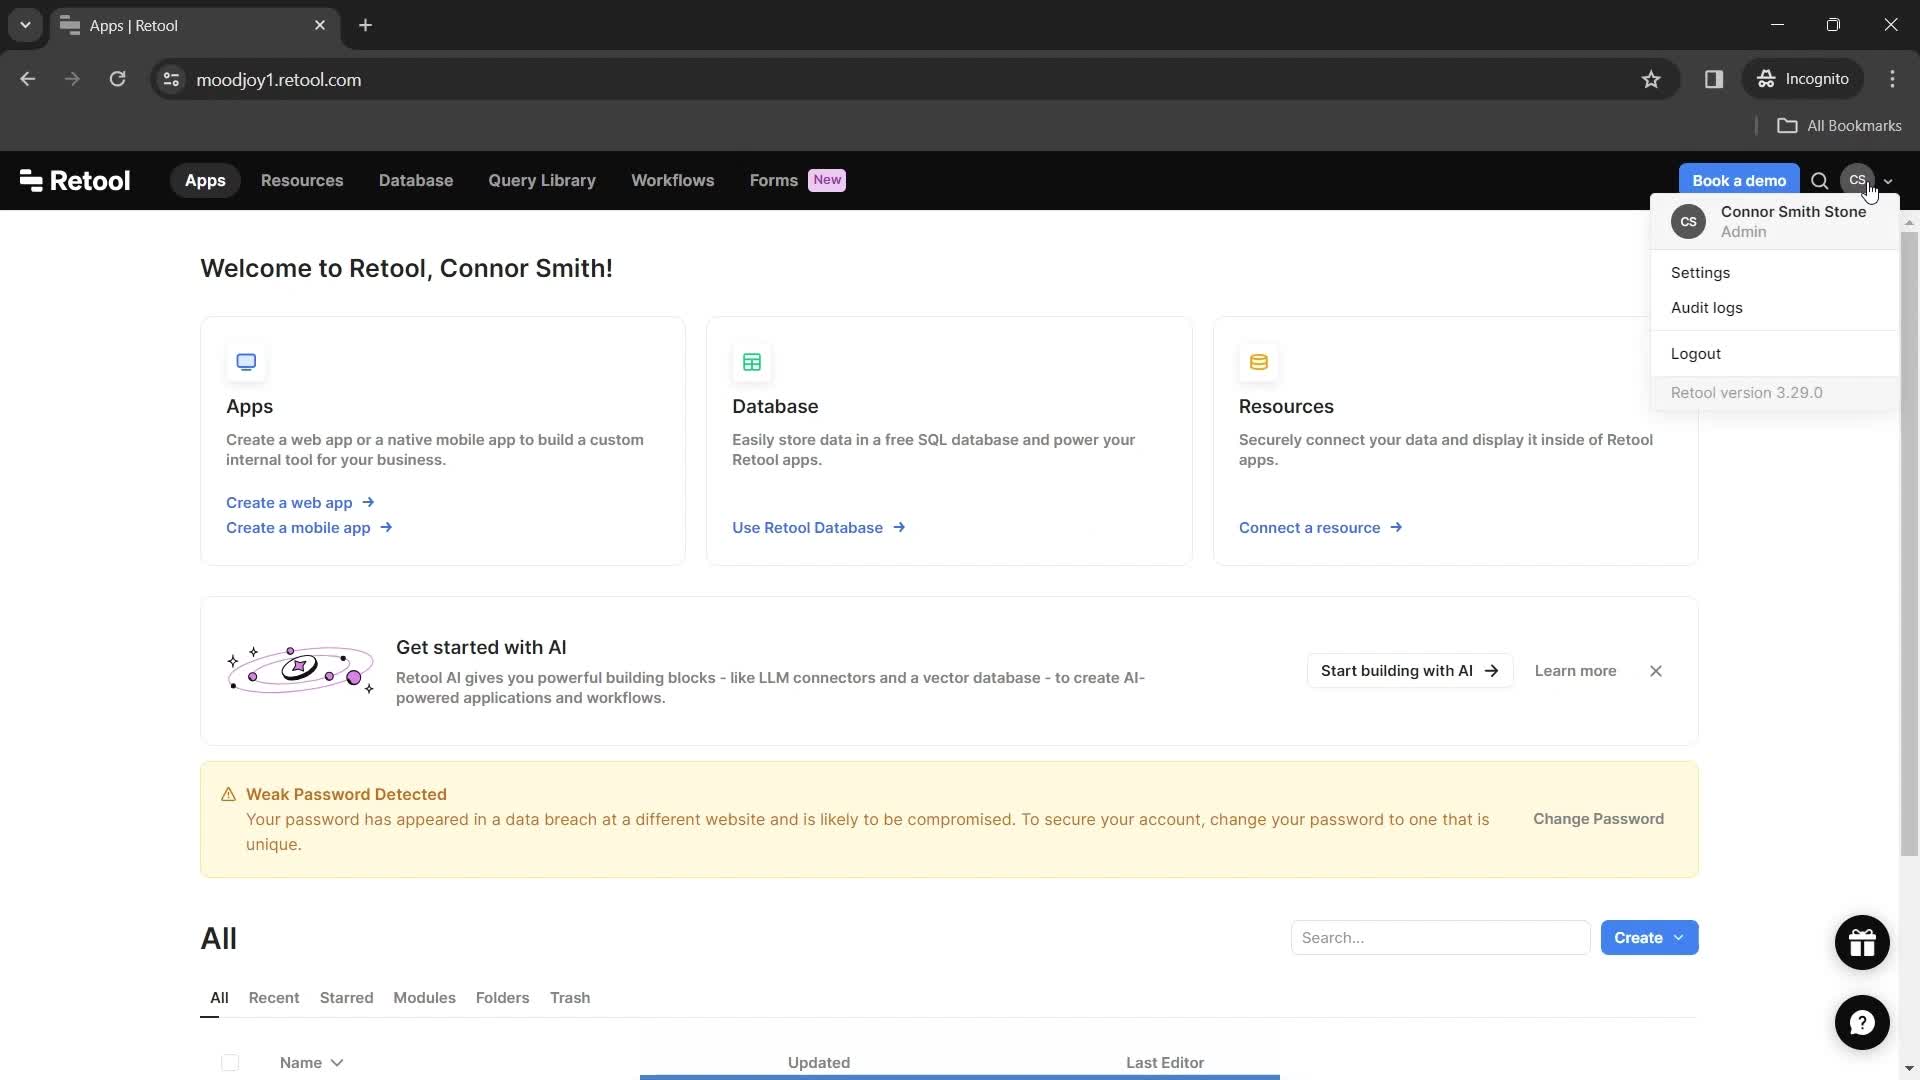Select the warning triangle weak password icon
The width and height of the screenshot is (1920, 1080).
coord(228,794)
